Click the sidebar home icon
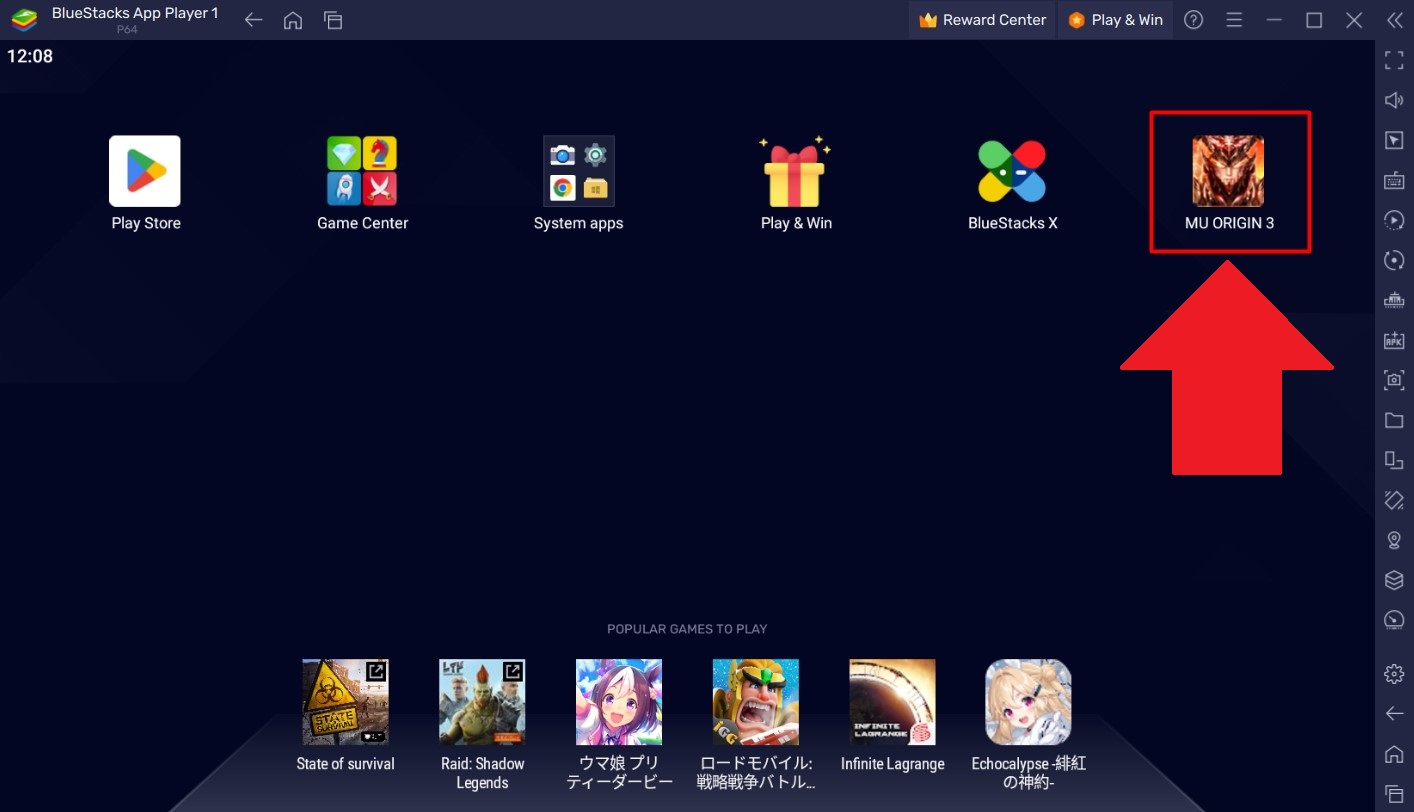Image resolution: width=1414 pixels, height=812 pixels. click(1394, 753)
